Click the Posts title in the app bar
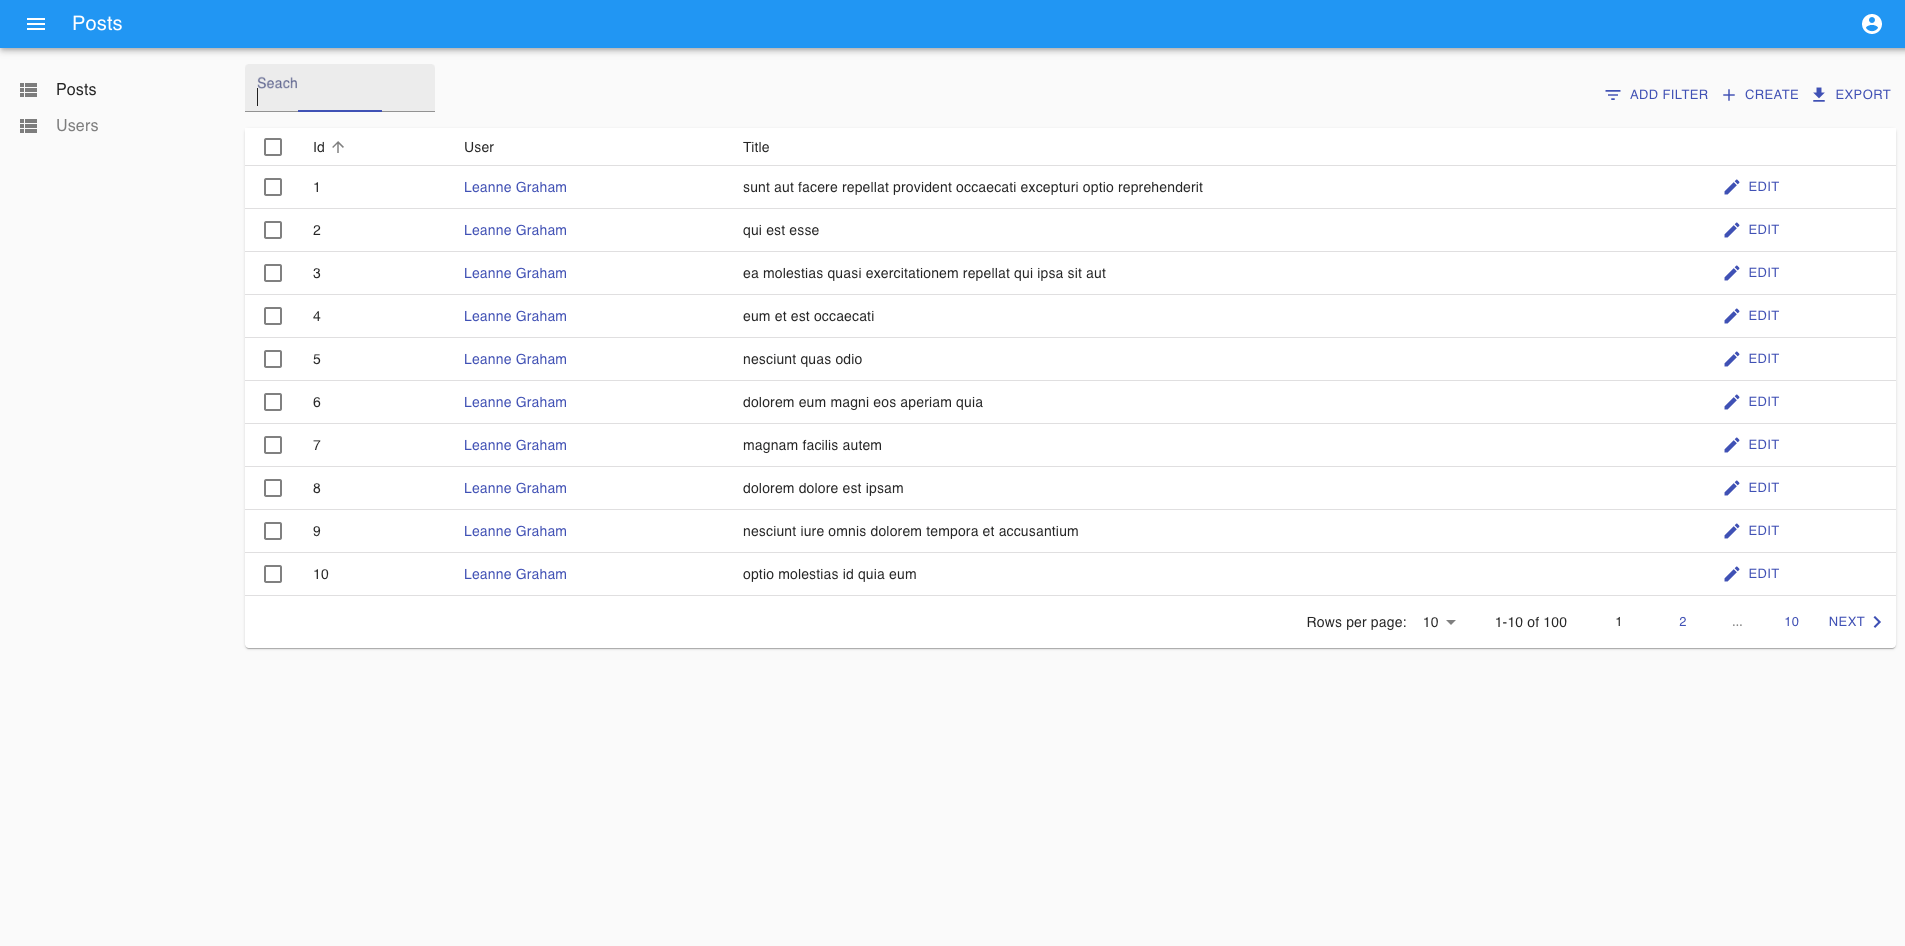The width and height of the screenshot is (1905, 946). [x=97, y=24]
